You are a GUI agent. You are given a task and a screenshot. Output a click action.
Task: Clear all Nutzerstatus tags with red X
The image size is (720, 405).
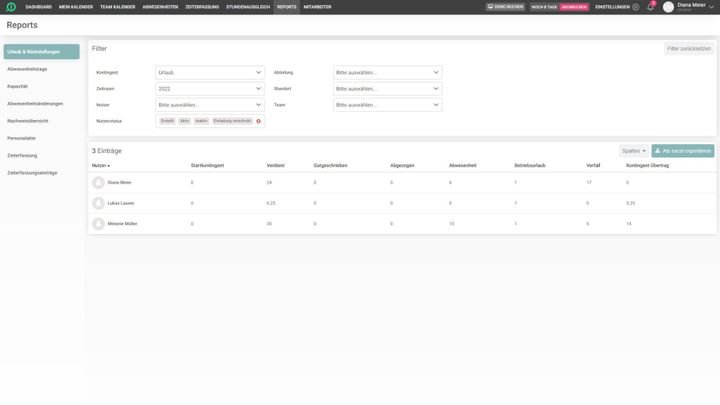point(258,121)
